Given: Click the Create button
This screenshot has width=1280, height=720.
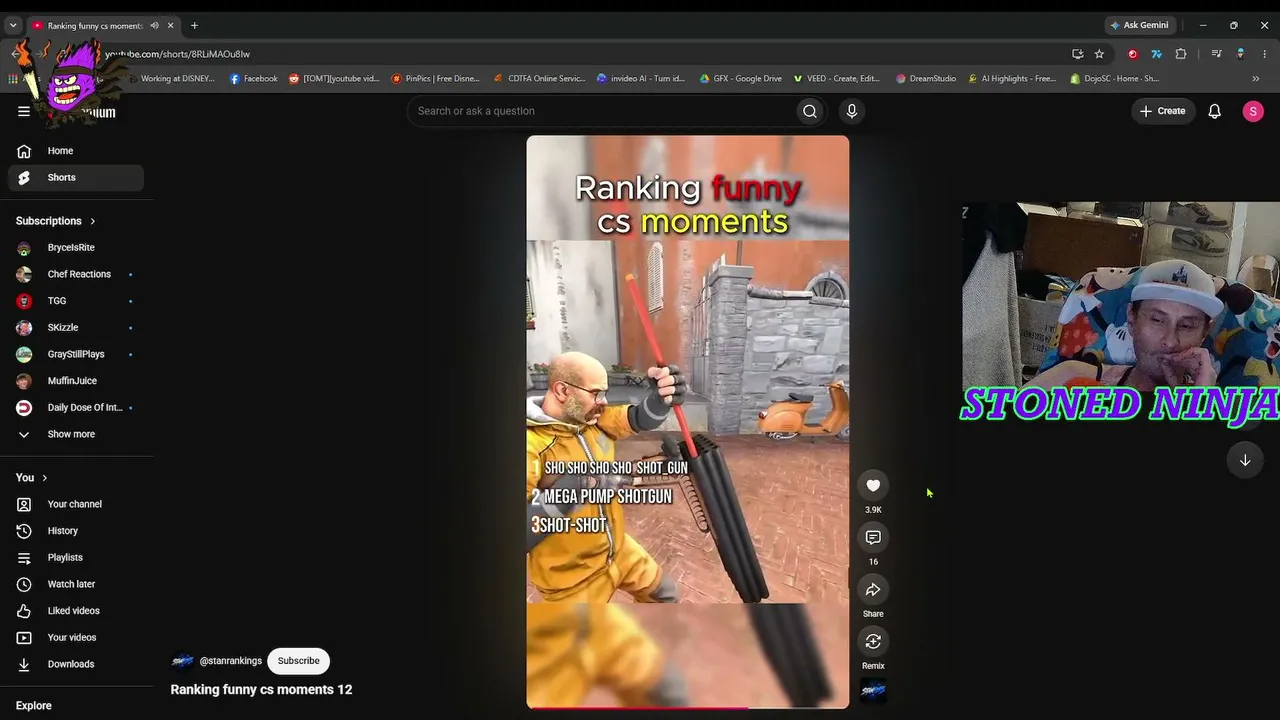Looking at the screenshot, I should click(x=1162, y=111).
